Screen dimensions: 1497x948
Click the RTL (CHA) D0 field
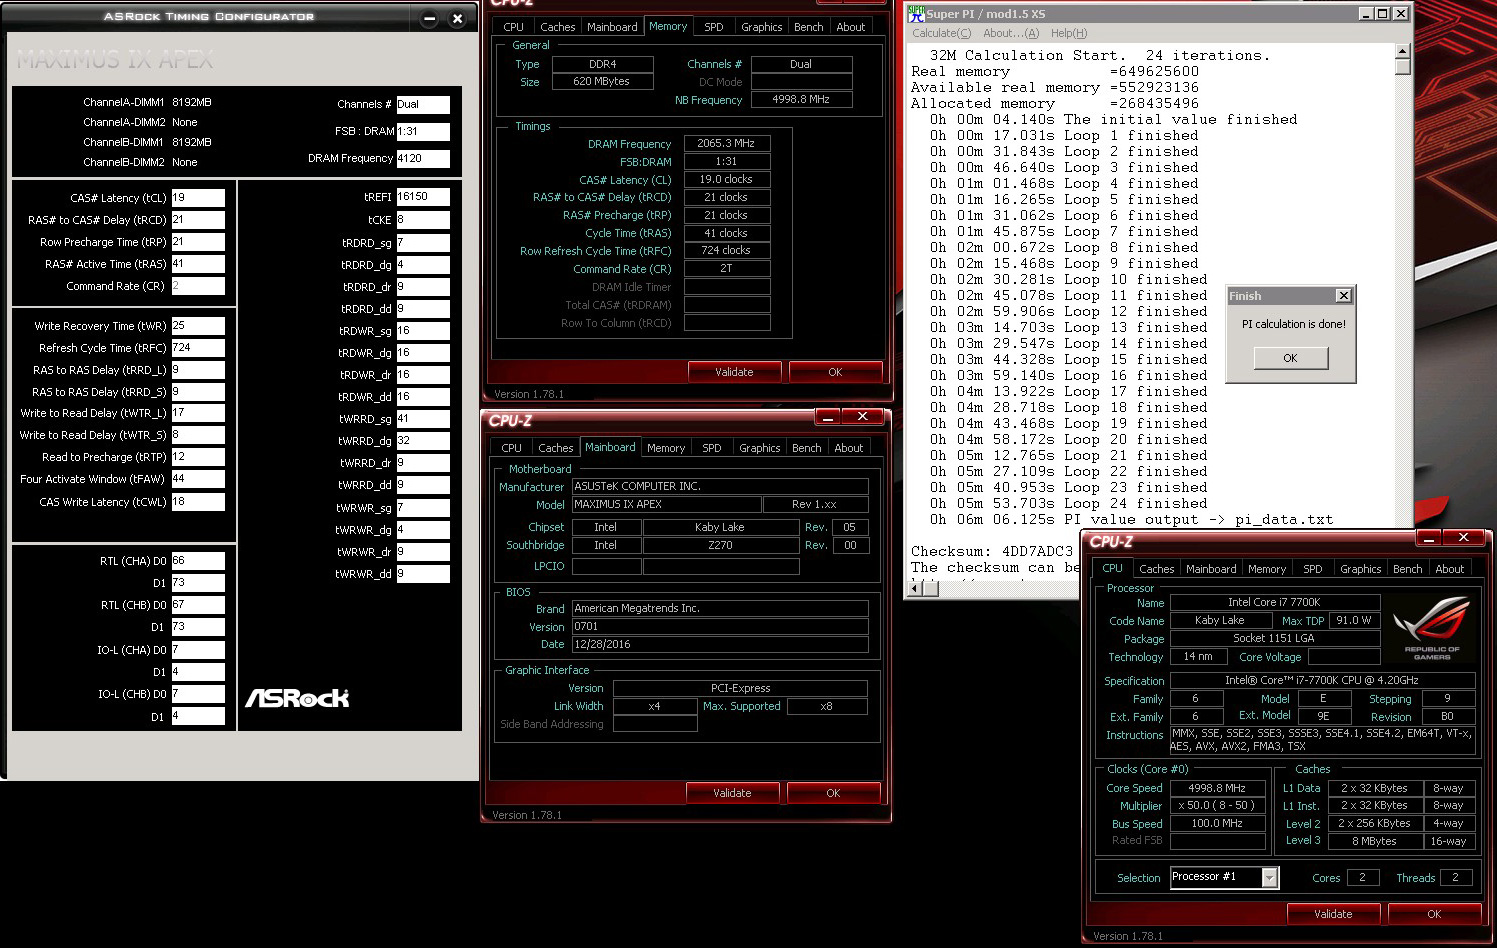[198, 561]
